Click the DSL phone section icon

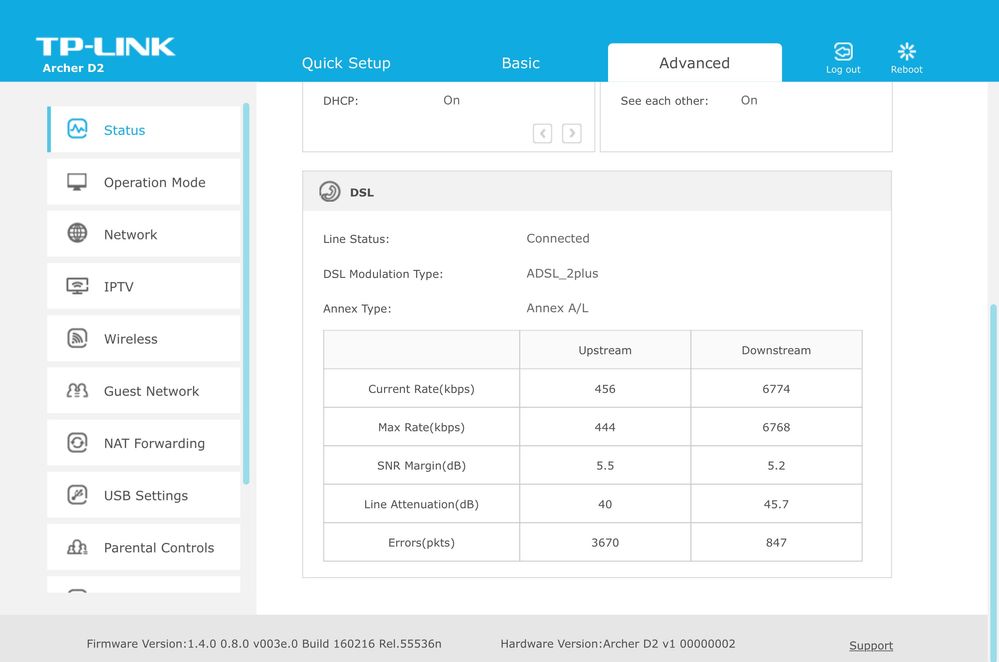(x=329, y=191)
